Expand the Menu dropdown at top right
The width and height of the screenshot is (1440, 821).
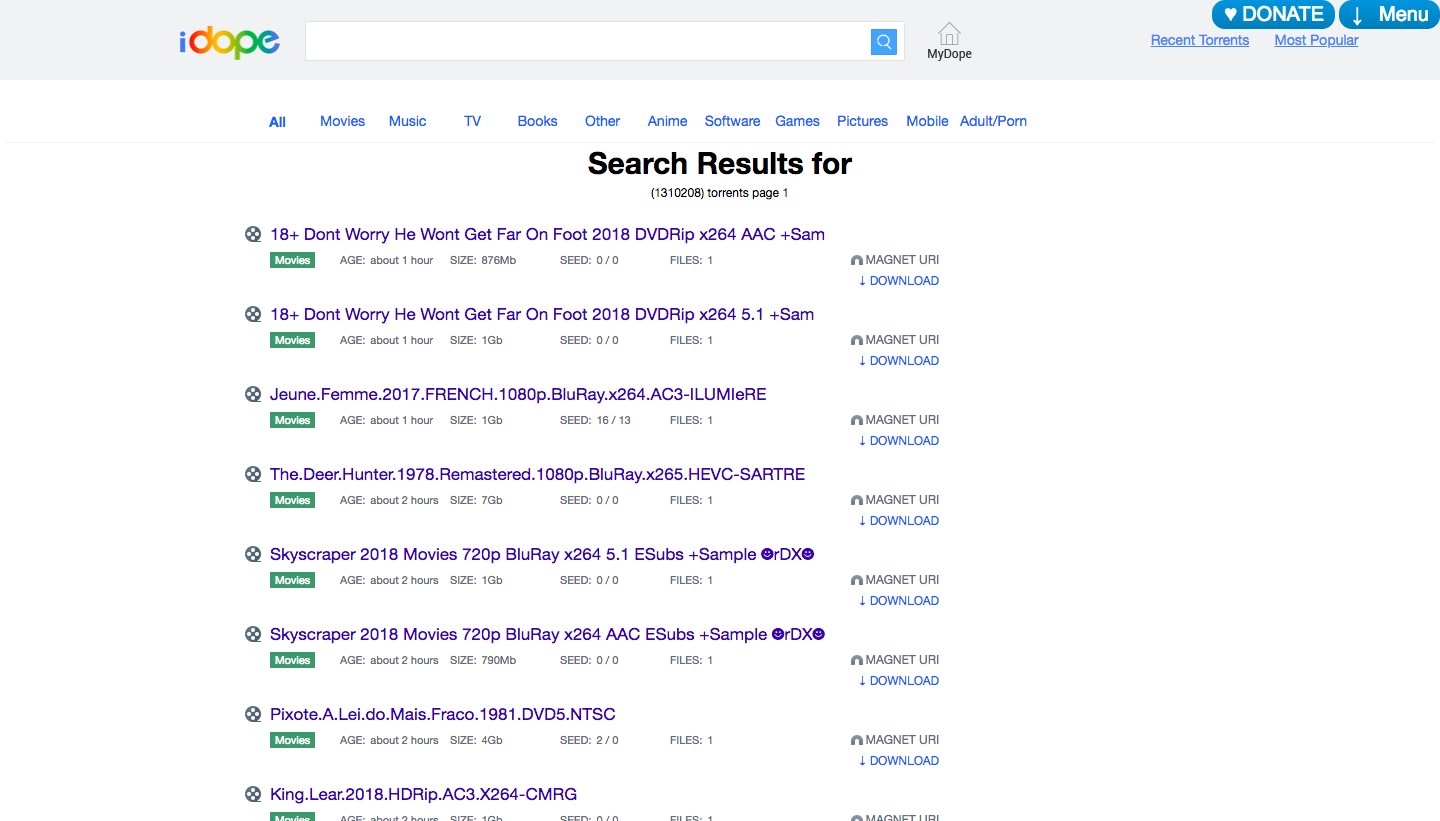(1388, 14)
